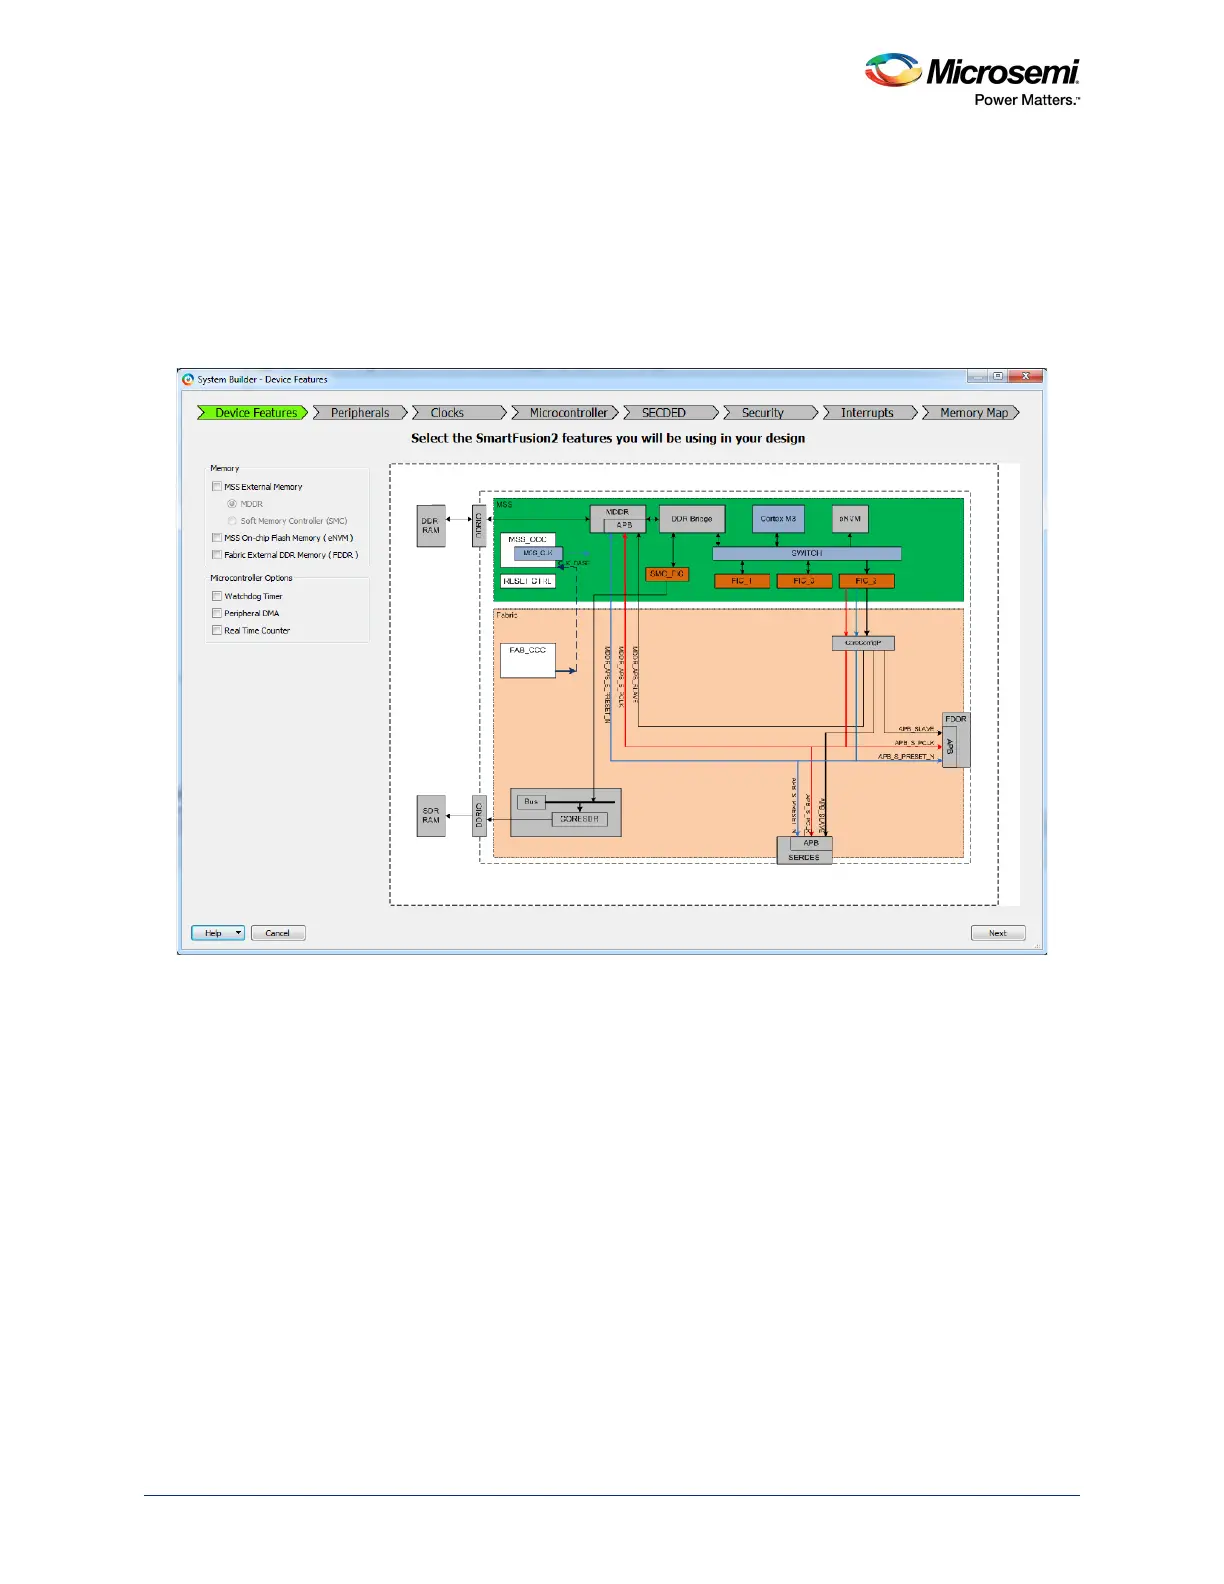Jump to the SECDED step
The width and height of the screenshot is (1224, 1584).
tap(671, 413)
